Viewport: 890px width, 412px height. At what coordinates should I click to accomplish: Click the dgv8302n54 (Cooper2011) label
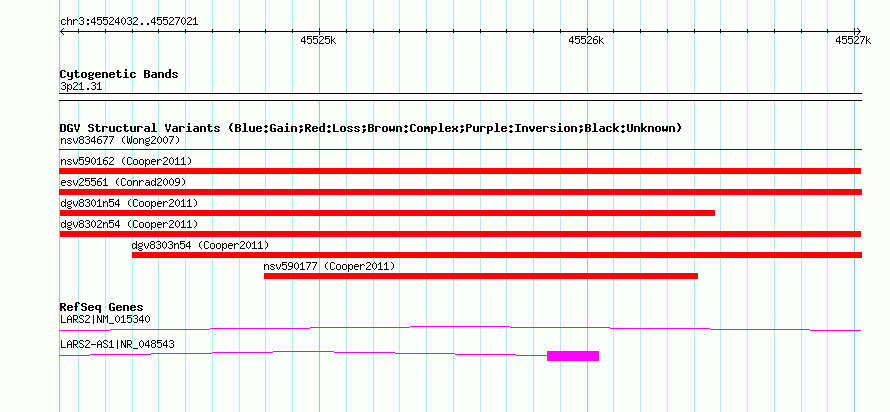tap(129, 224)
